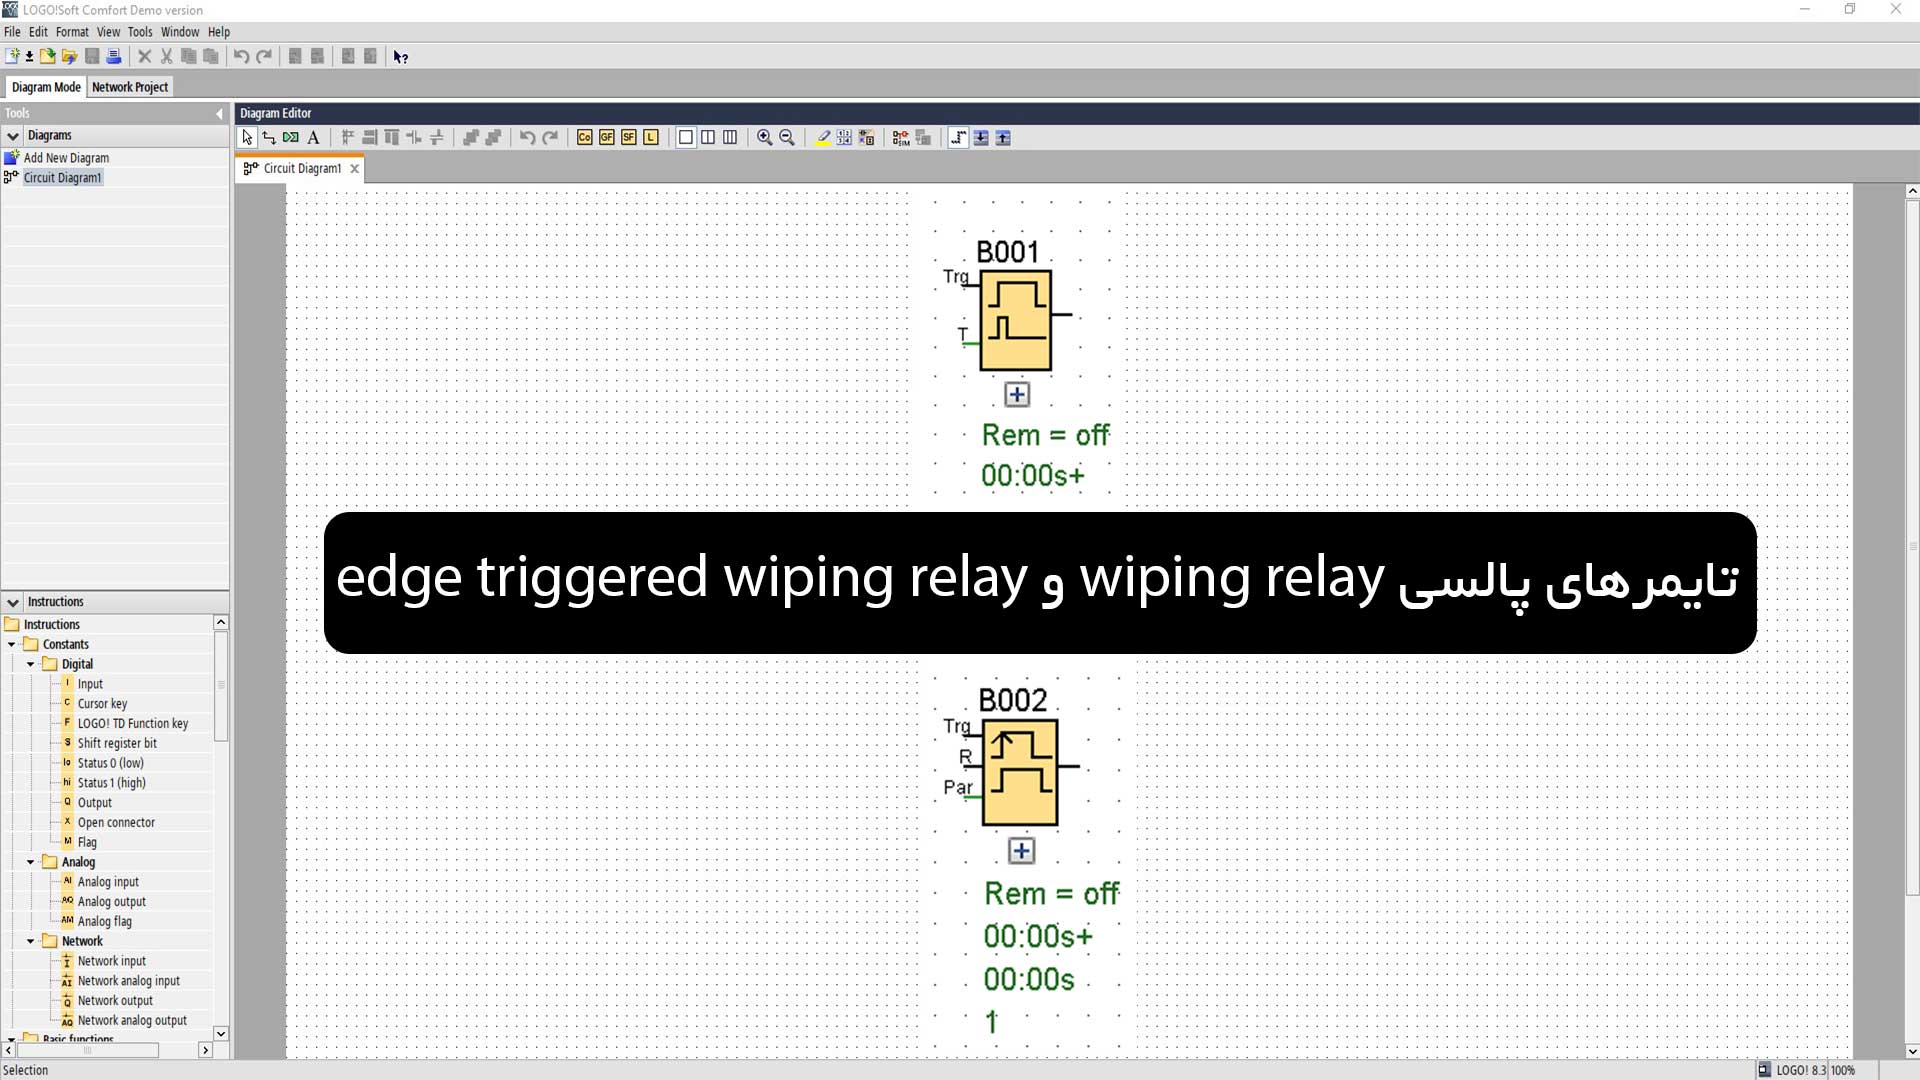Select the undo action icon
This screenshot has height=1080, width=1920.
pos(241,55)
